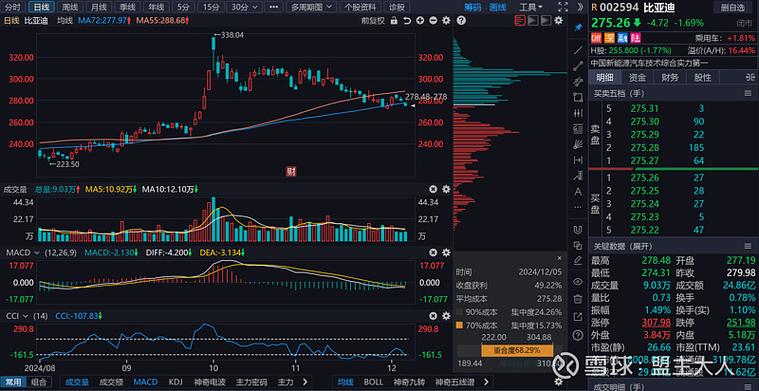Image resolution: width=759 pixels, height=391 pixels.
Task: Click the 个股资料 button
Action: click(360, 7)
